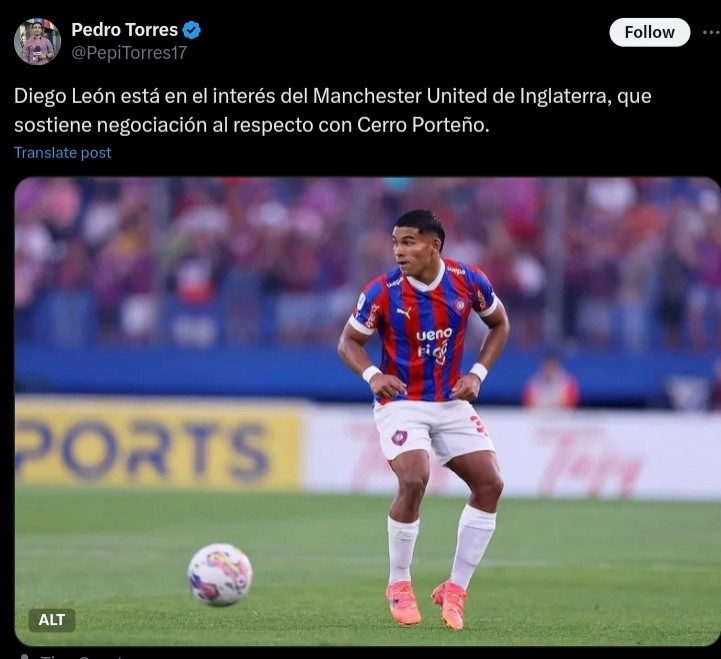Open the @PepiTorres17 handle

click(129, 53)
